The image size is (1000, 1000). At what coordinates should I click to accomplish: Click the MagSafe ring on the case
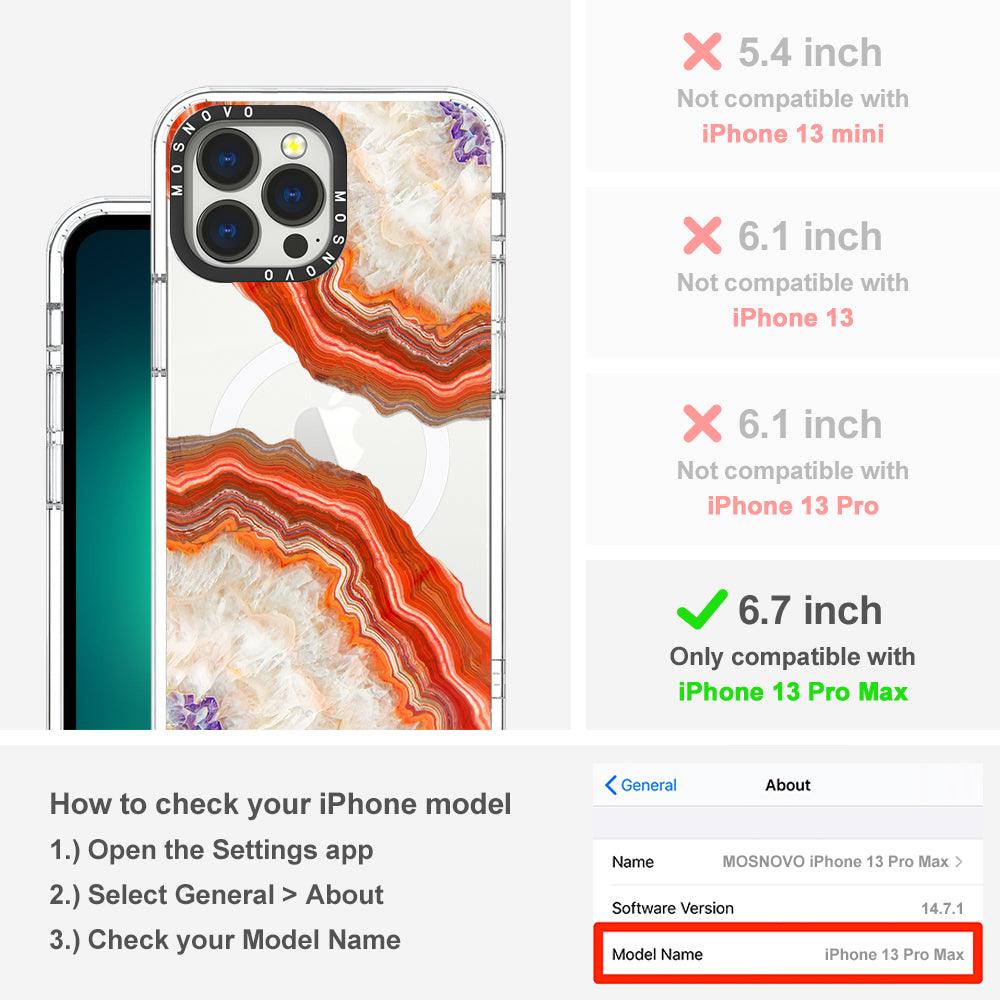pos(332,440)
